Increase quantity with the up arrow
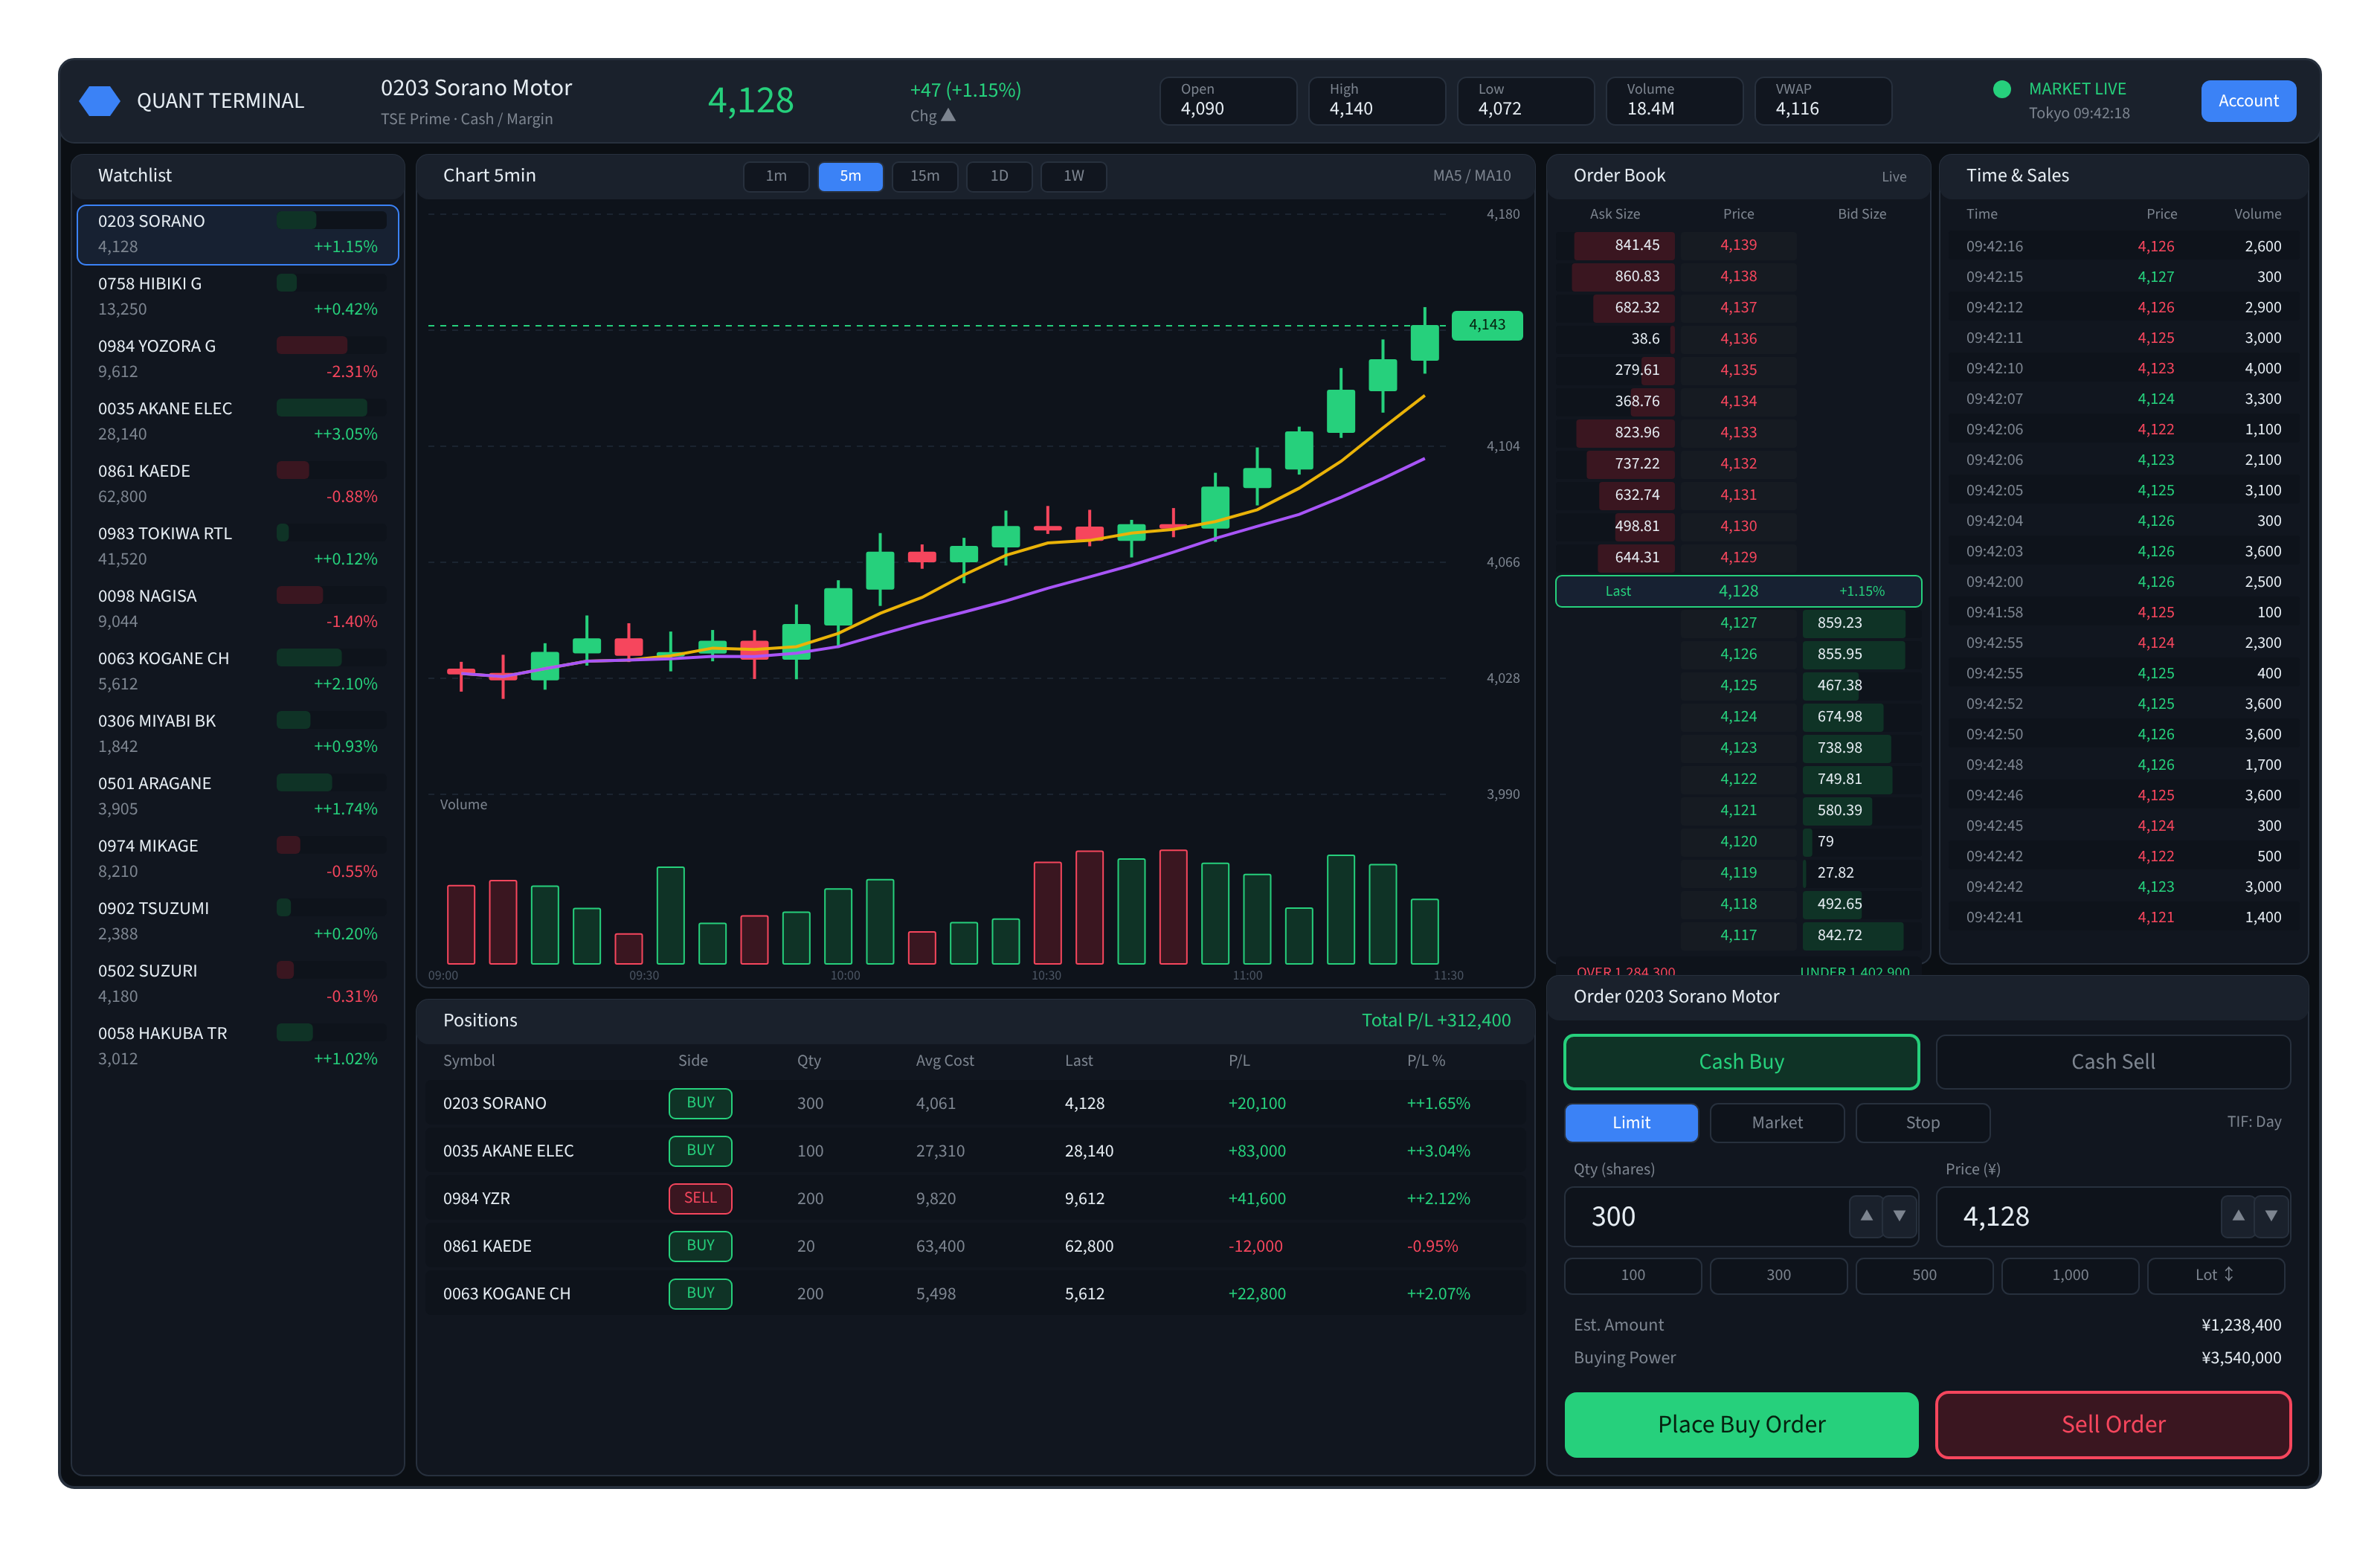The height and width of the screenshot is (1547, 2380). pos(1865,1216)
